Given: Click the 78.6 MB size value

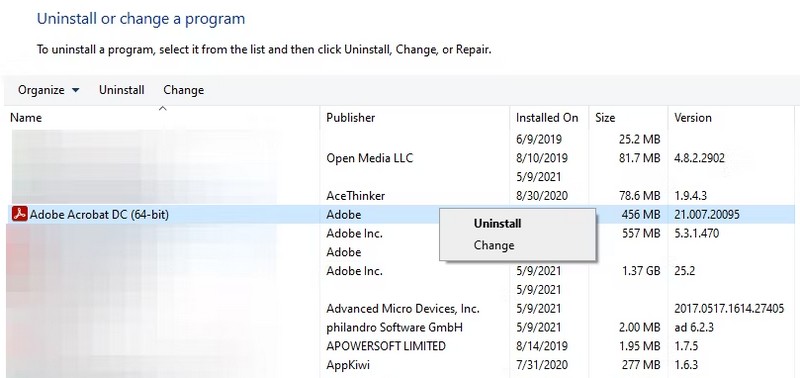Looking at the screenshot, I should pyautogui.click(x=638, y=196).
